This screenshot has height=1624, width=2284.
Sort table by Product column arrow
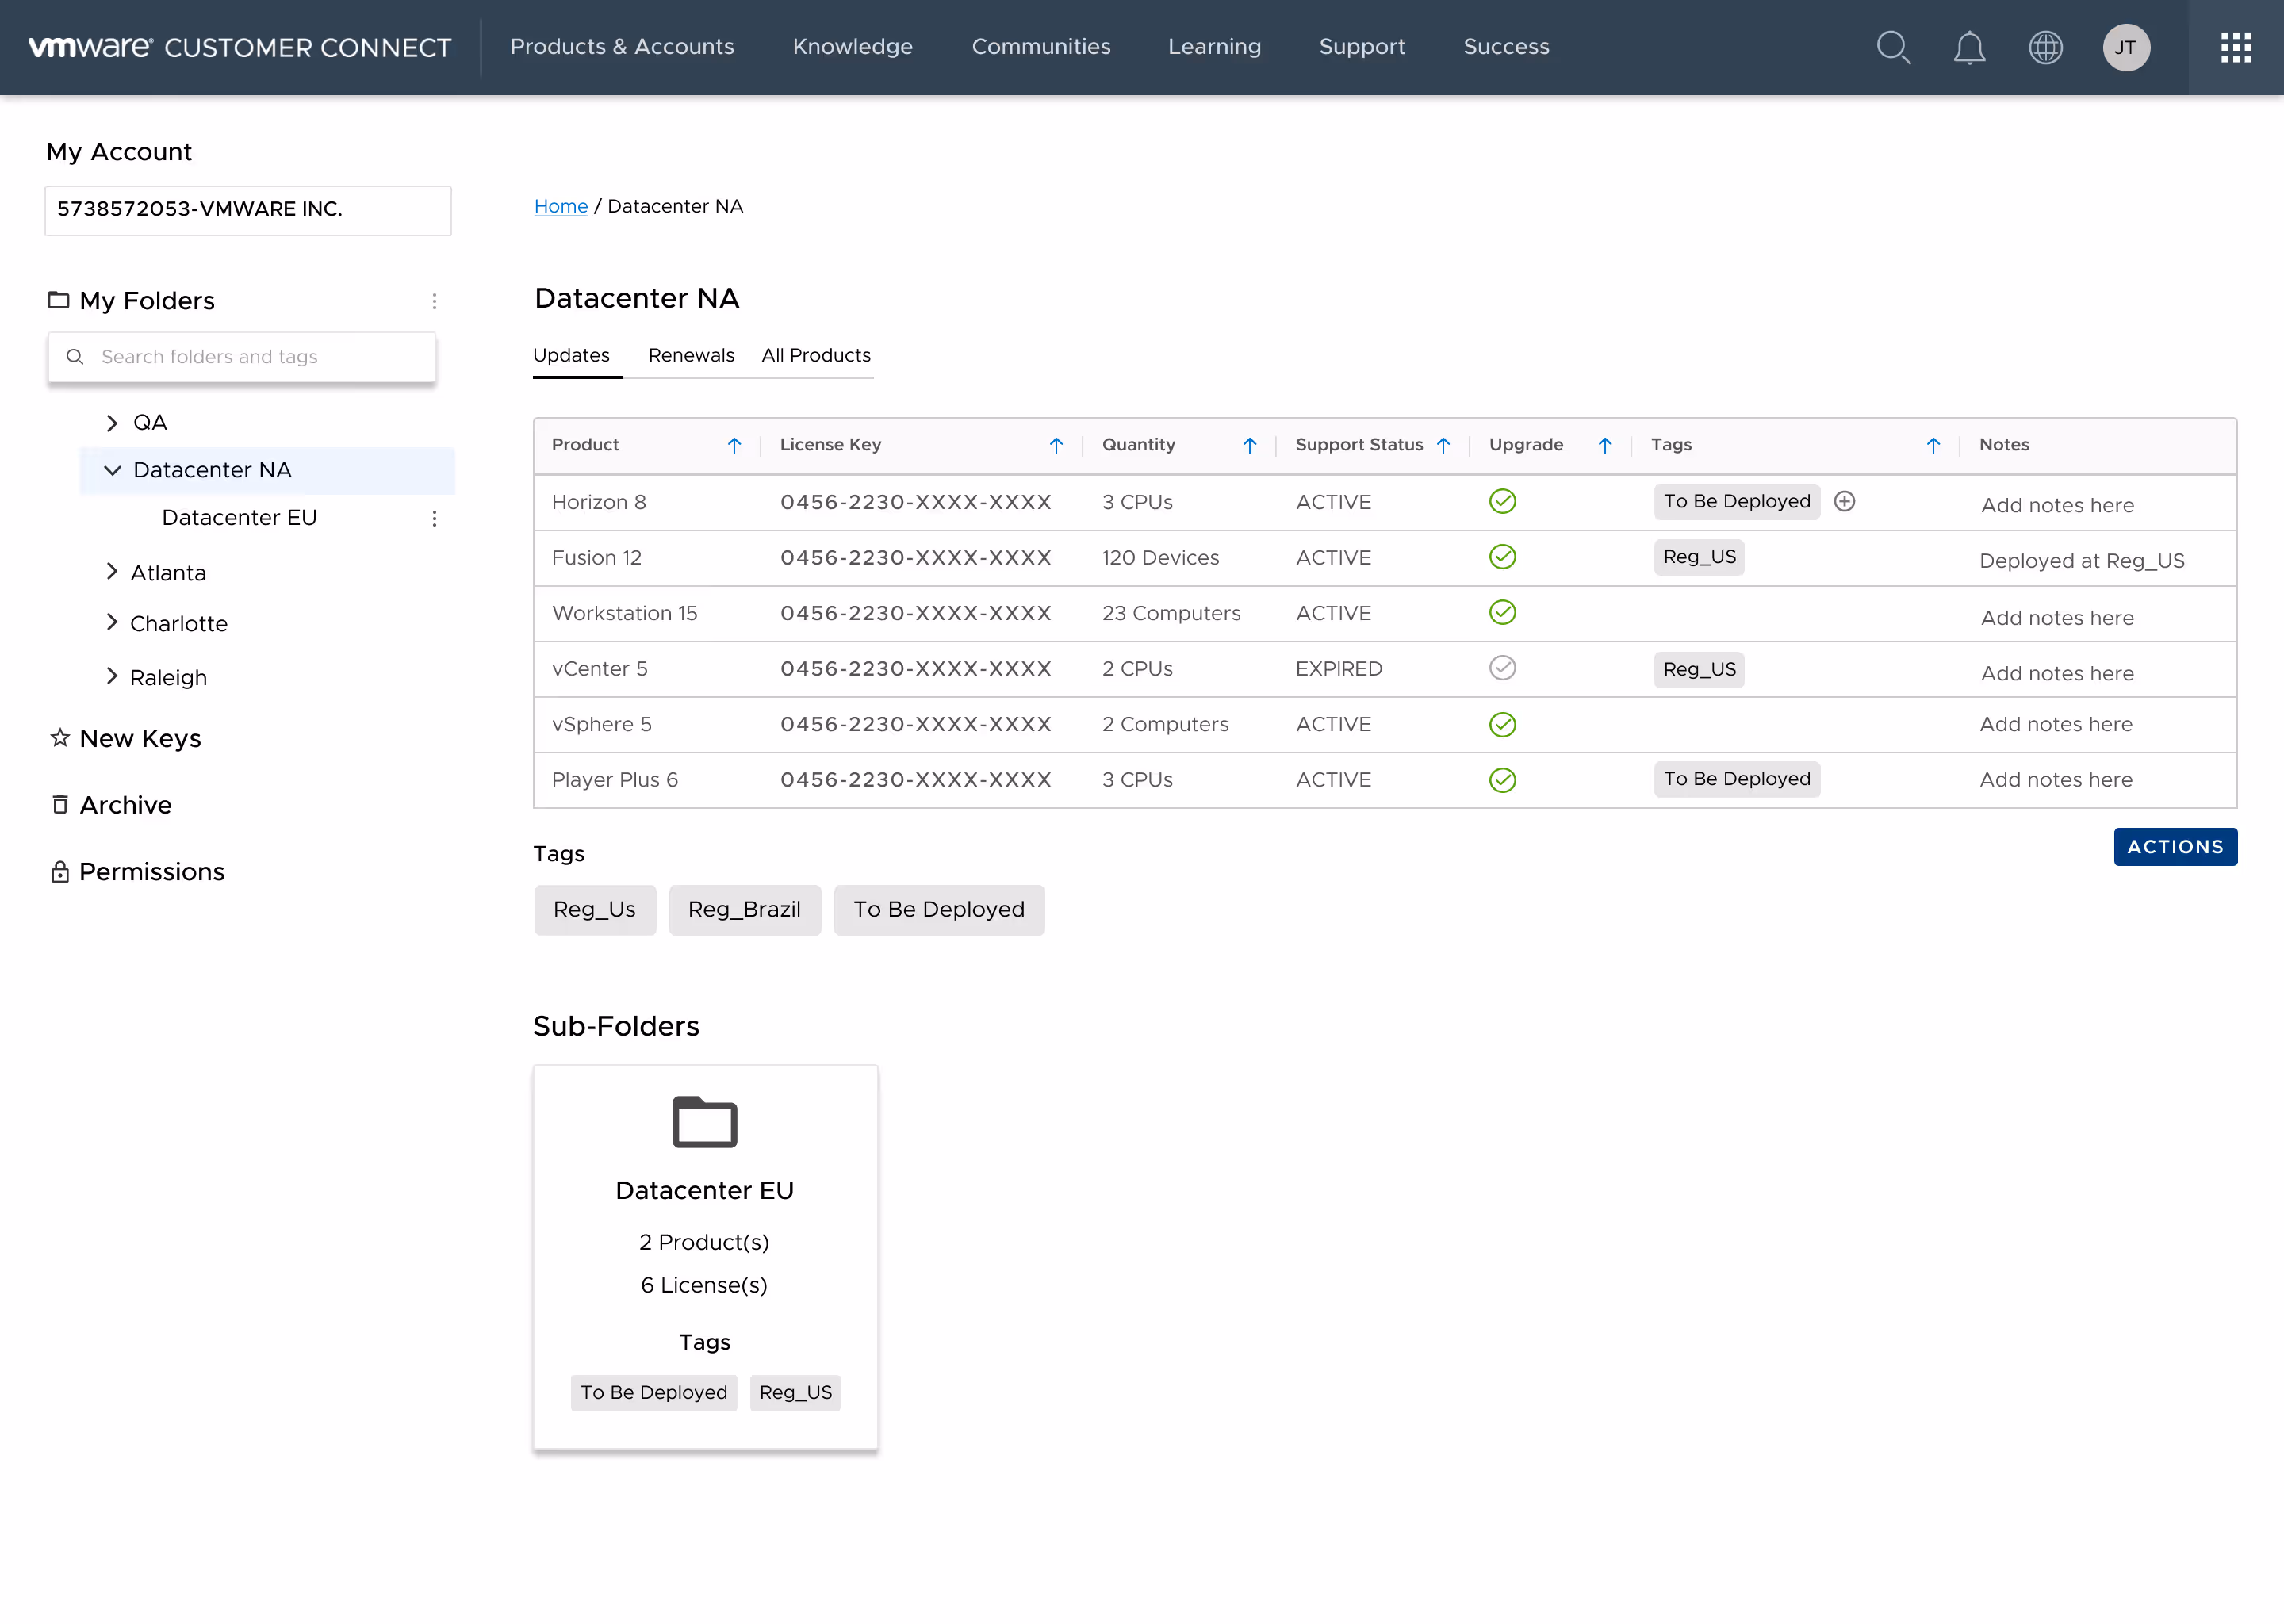(x=734, y=445)
